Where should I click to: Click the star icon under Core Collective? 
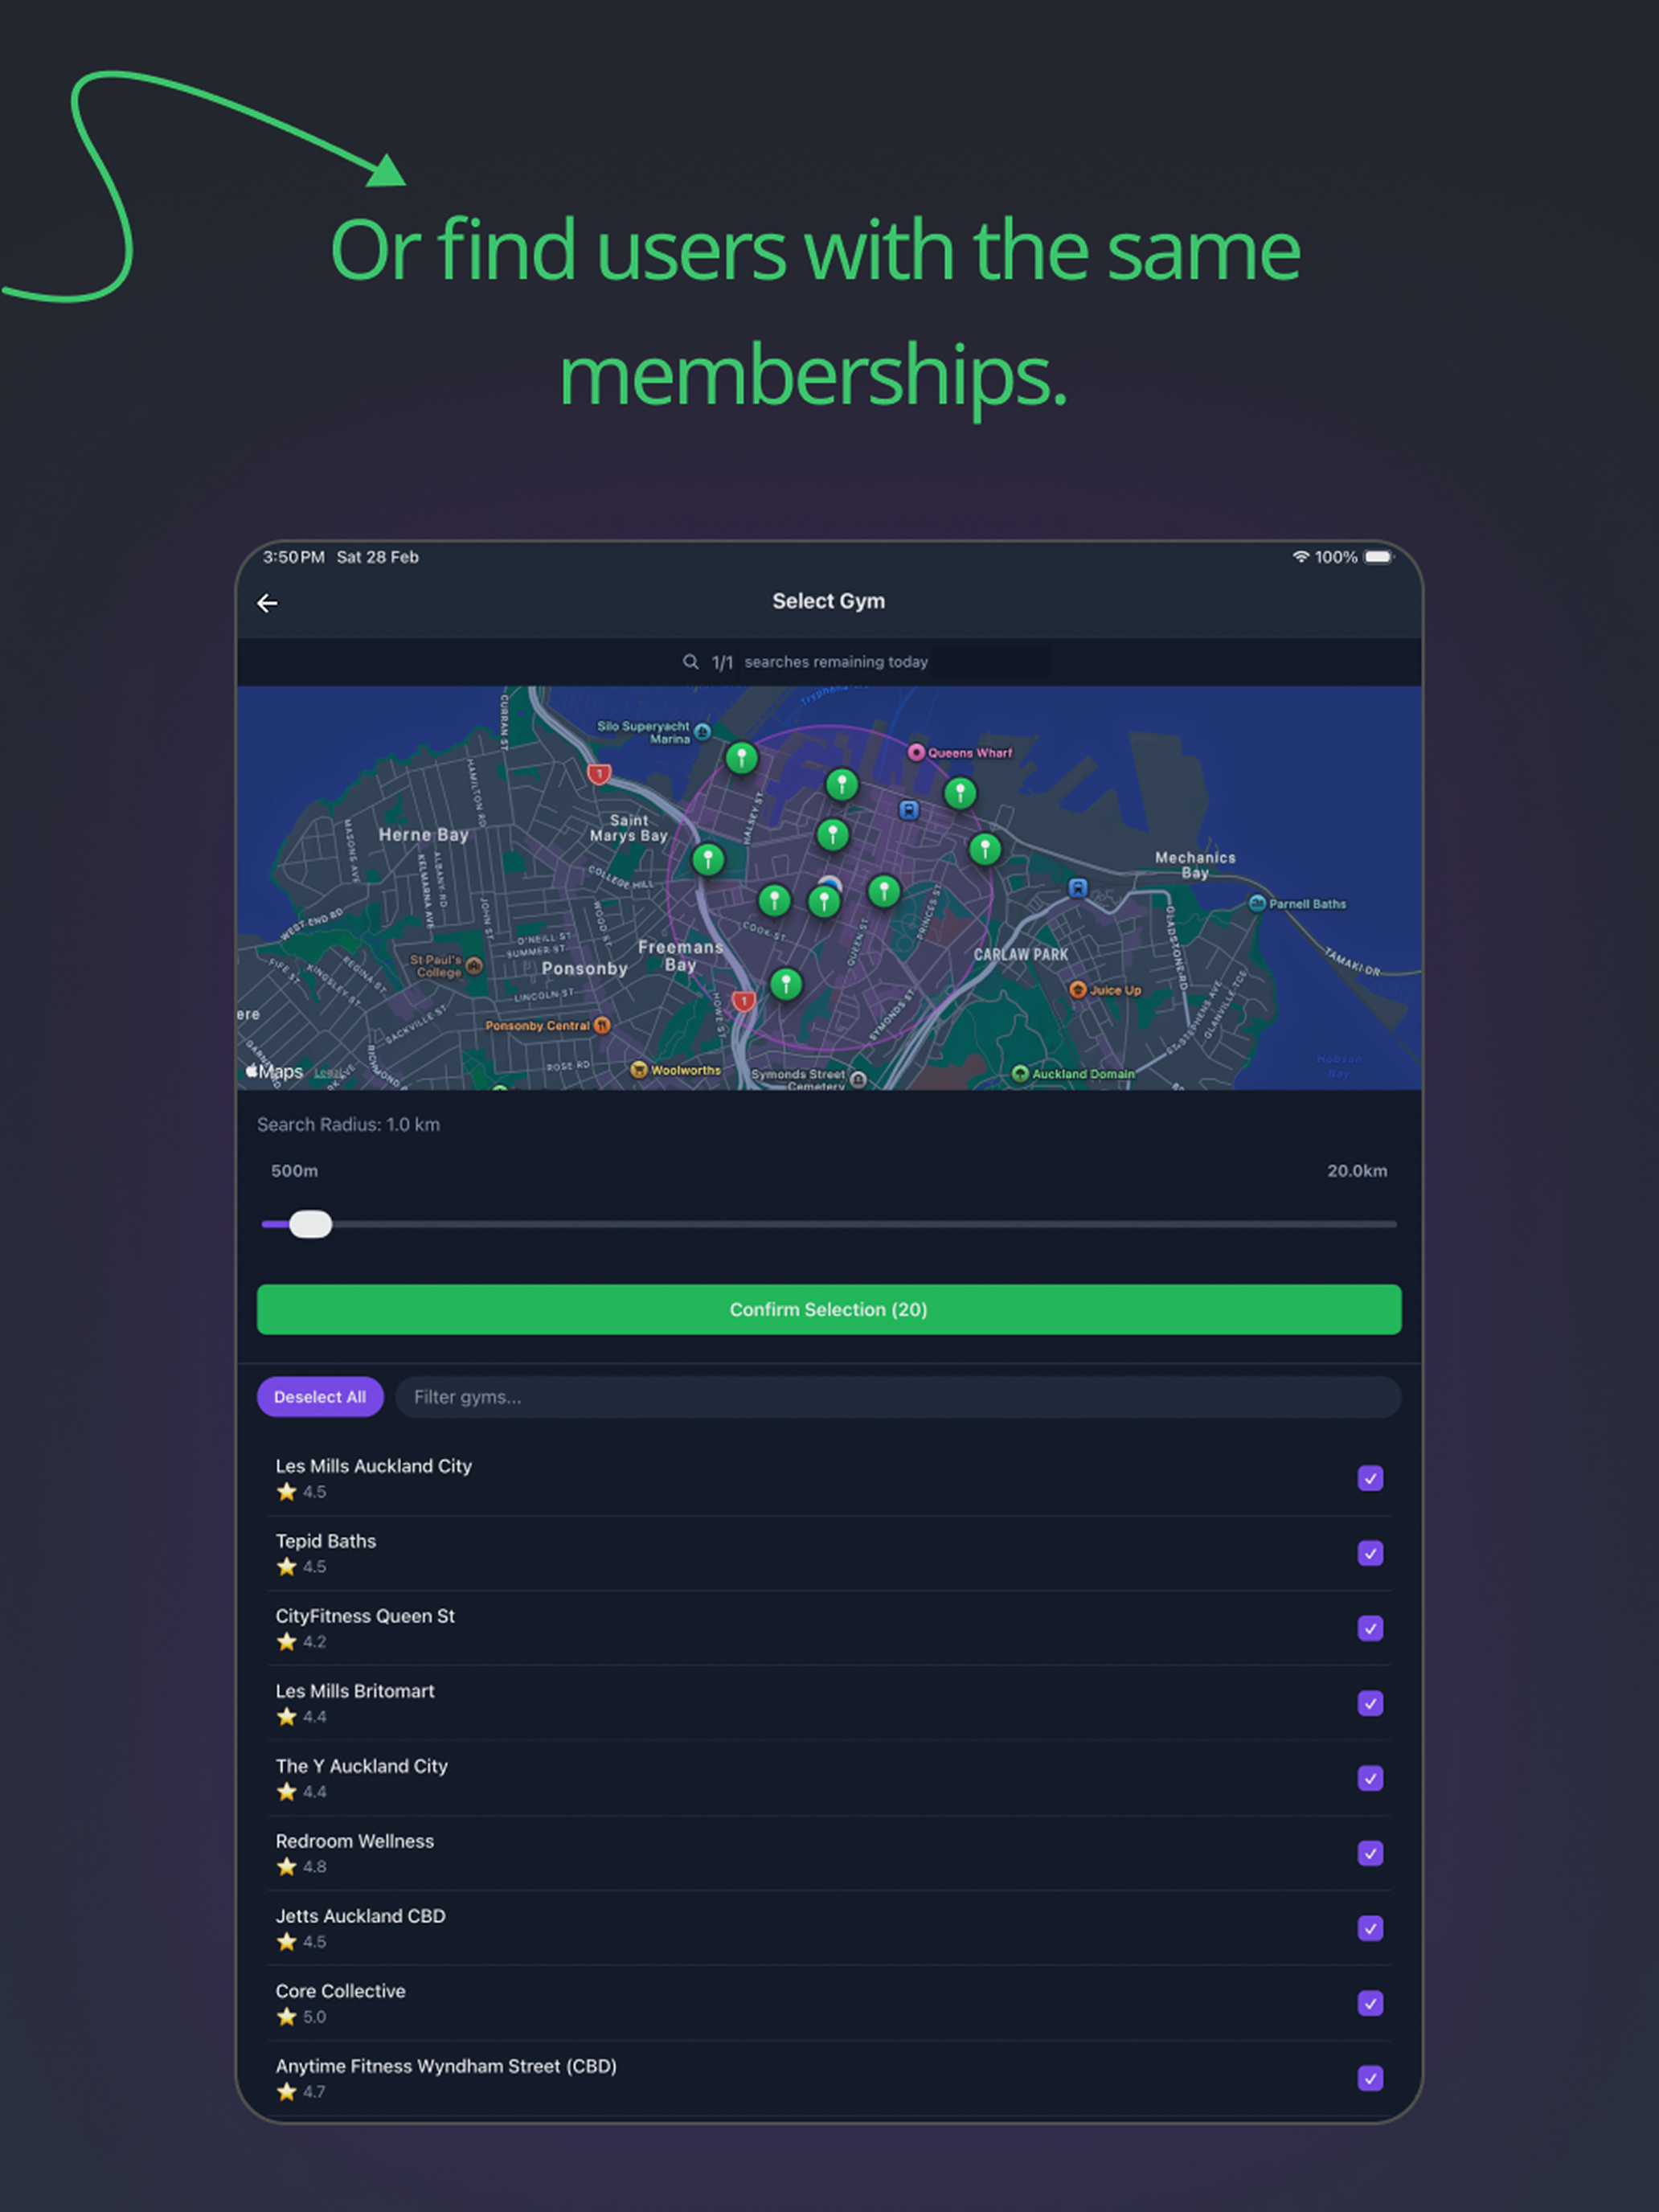(x=287, y=2017)
